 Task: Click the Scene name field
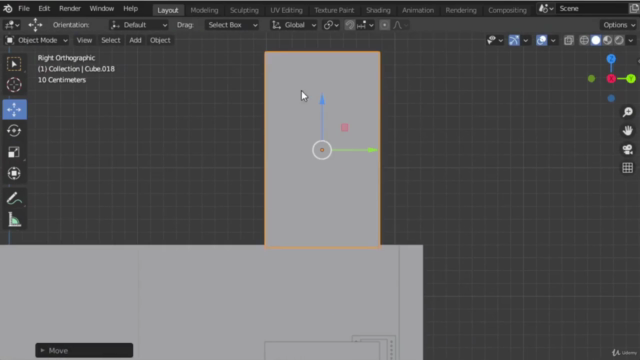pos(592,9)
